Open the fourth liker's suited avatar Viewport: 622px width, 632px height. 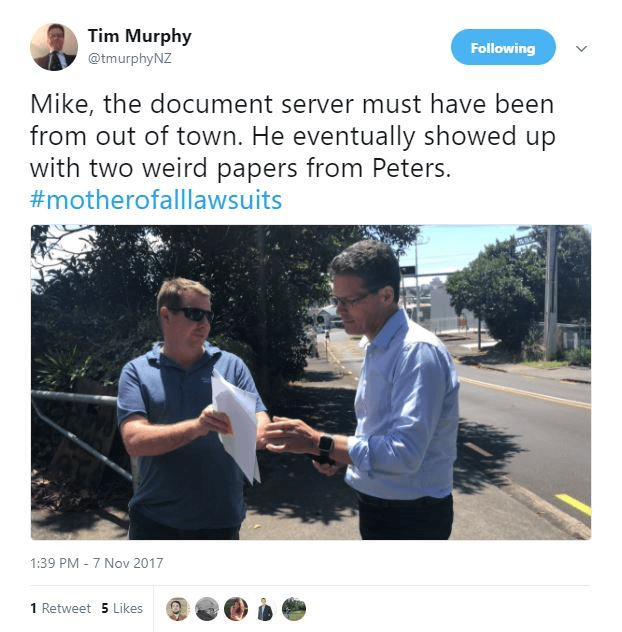pyautogui.click(x=265, y=609)
